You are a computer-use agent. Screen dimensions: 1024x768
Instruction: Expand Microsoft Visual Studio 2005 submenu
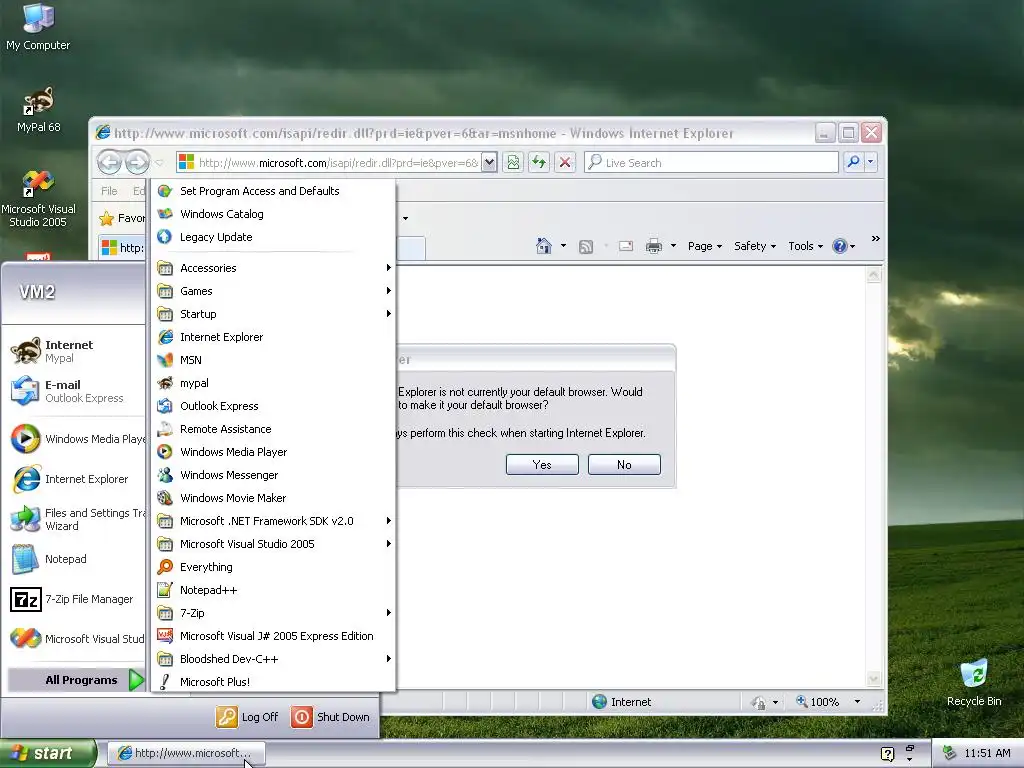coord(274,543)
